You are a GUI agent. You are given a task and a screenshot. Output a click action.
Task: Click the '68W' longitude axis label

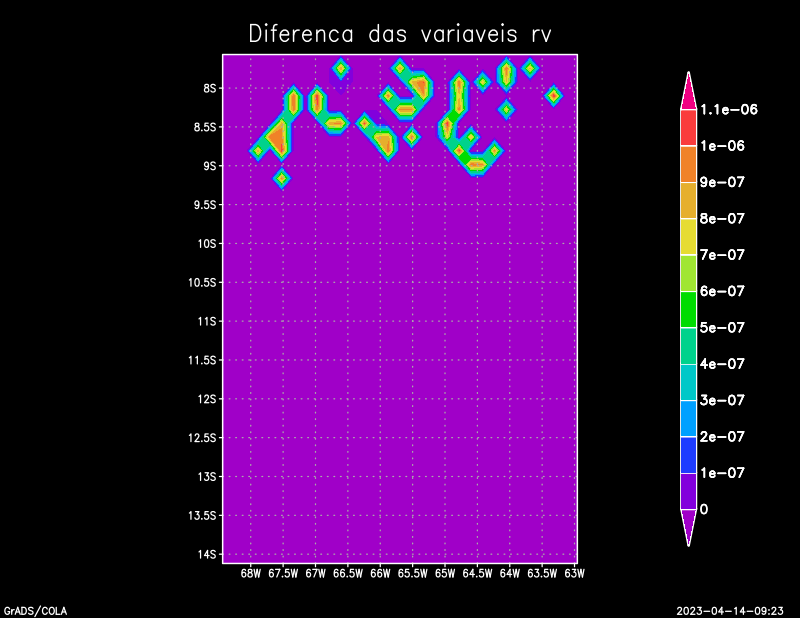[x=251, y=574]
